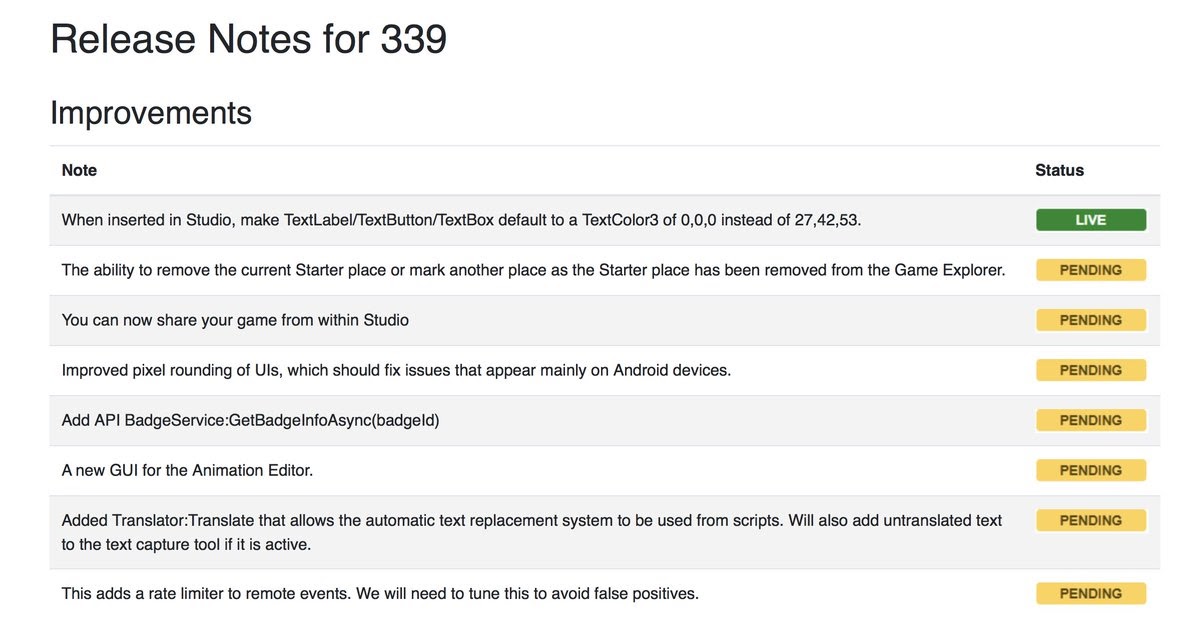Image resolution: width=1200 pixels, height=630 pixels.
Task: Click the Note column header
Action: point(79,170)
